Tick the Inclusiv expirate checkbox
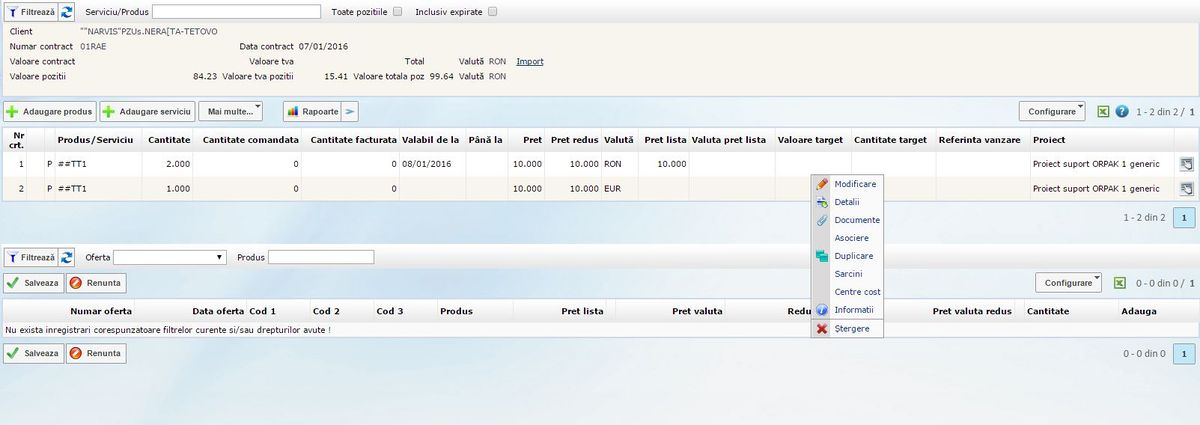This screenshot has height=425, width=1200. pyautogui.click(x=492, y=12)
